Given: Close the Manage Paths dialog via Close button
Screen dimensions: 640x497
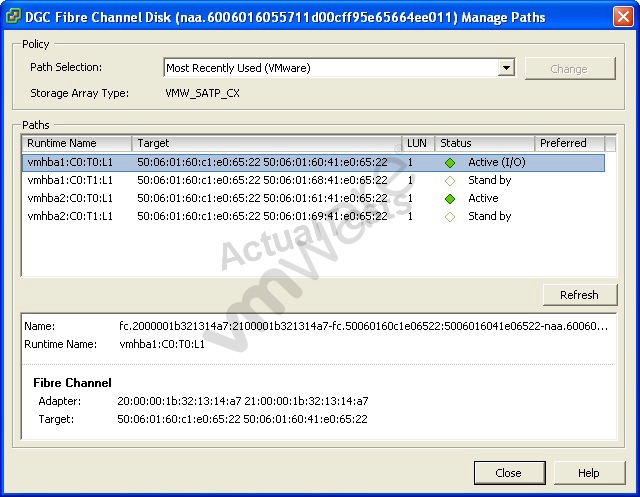Looking at the screenshot, I should pyautogui.click(x=509, y=473).
